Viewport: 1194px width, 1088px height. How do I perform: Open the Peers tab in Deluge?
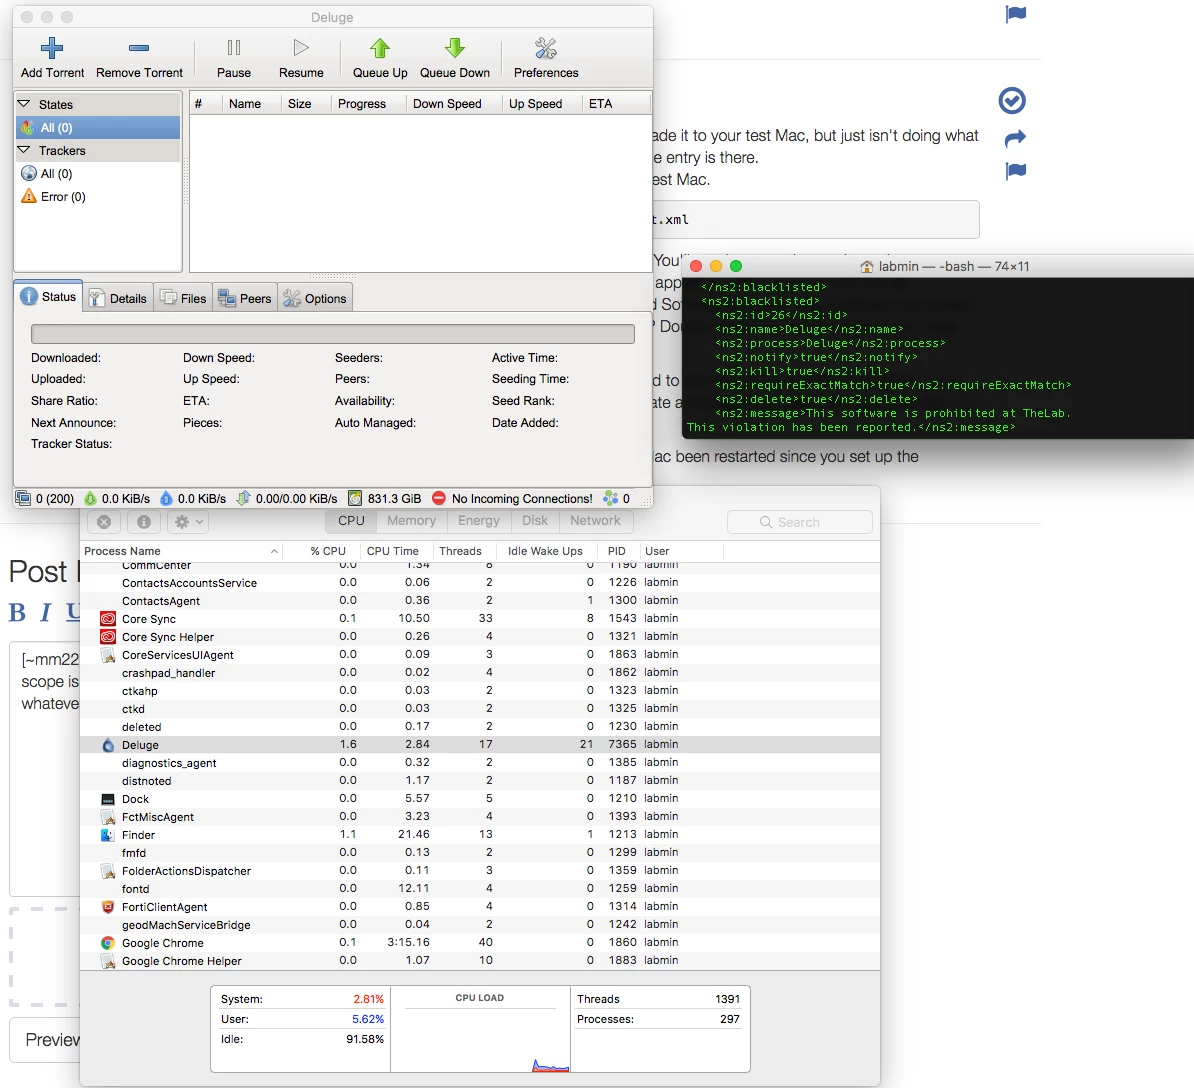(244, 298)
